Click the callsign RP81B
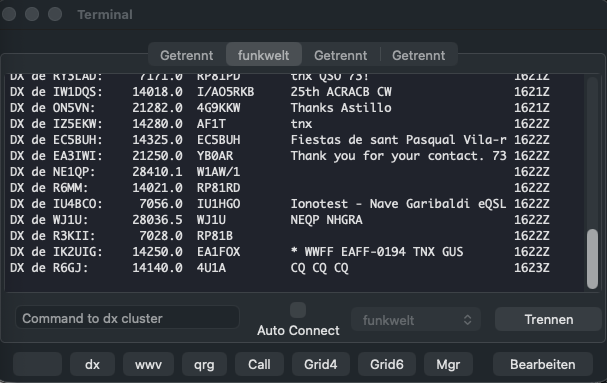 coord(215,236)
